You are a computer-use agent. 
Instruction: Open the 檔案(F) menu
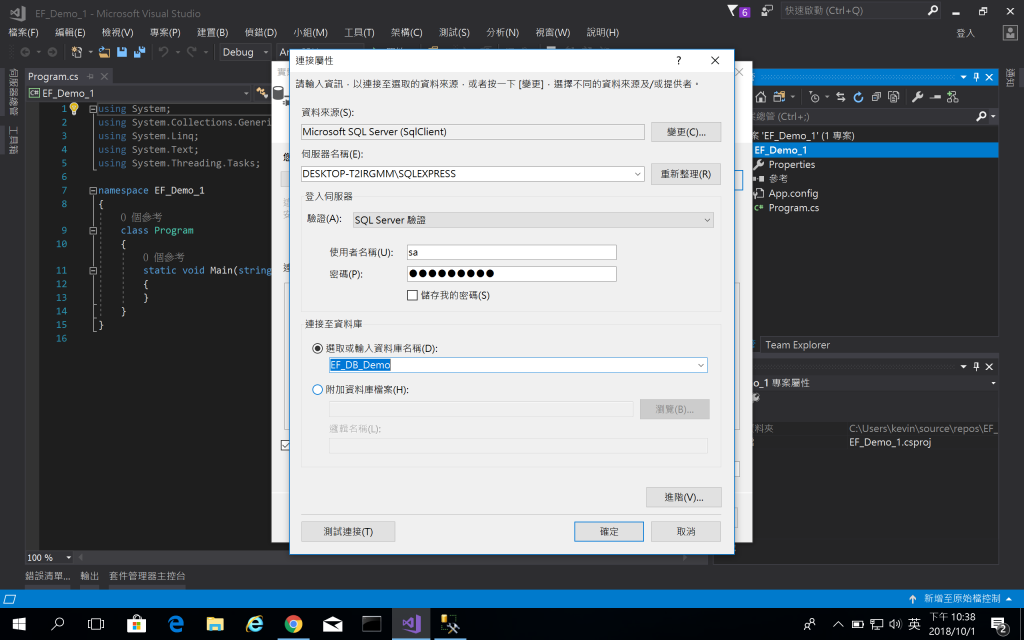(24, 32)
